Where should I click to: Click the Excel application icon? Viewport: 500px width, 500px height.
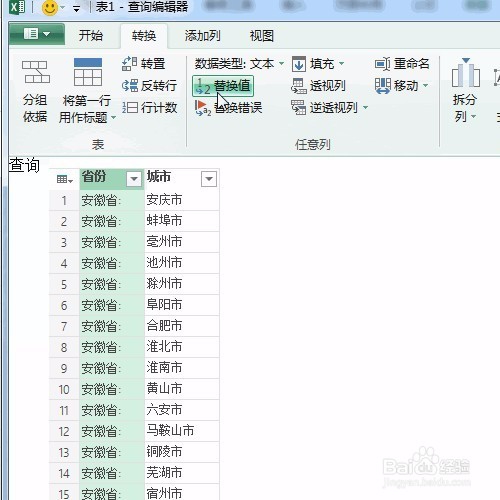pos(17,7)
